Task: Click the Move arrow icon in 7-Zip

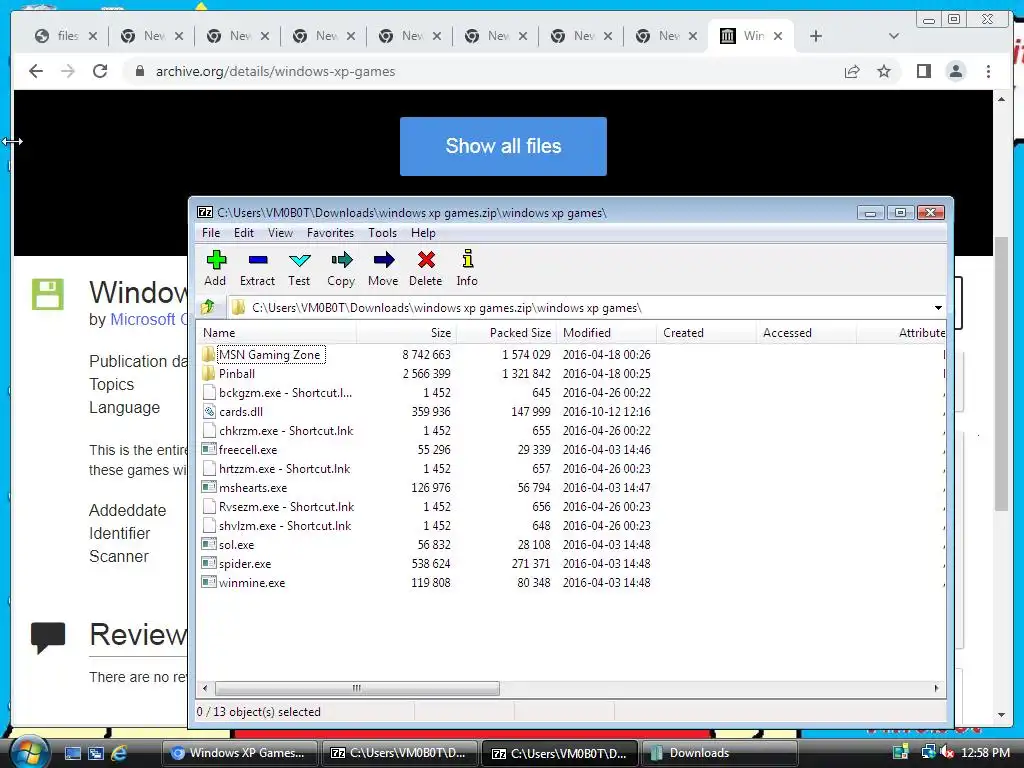Action: pos(383,261)
